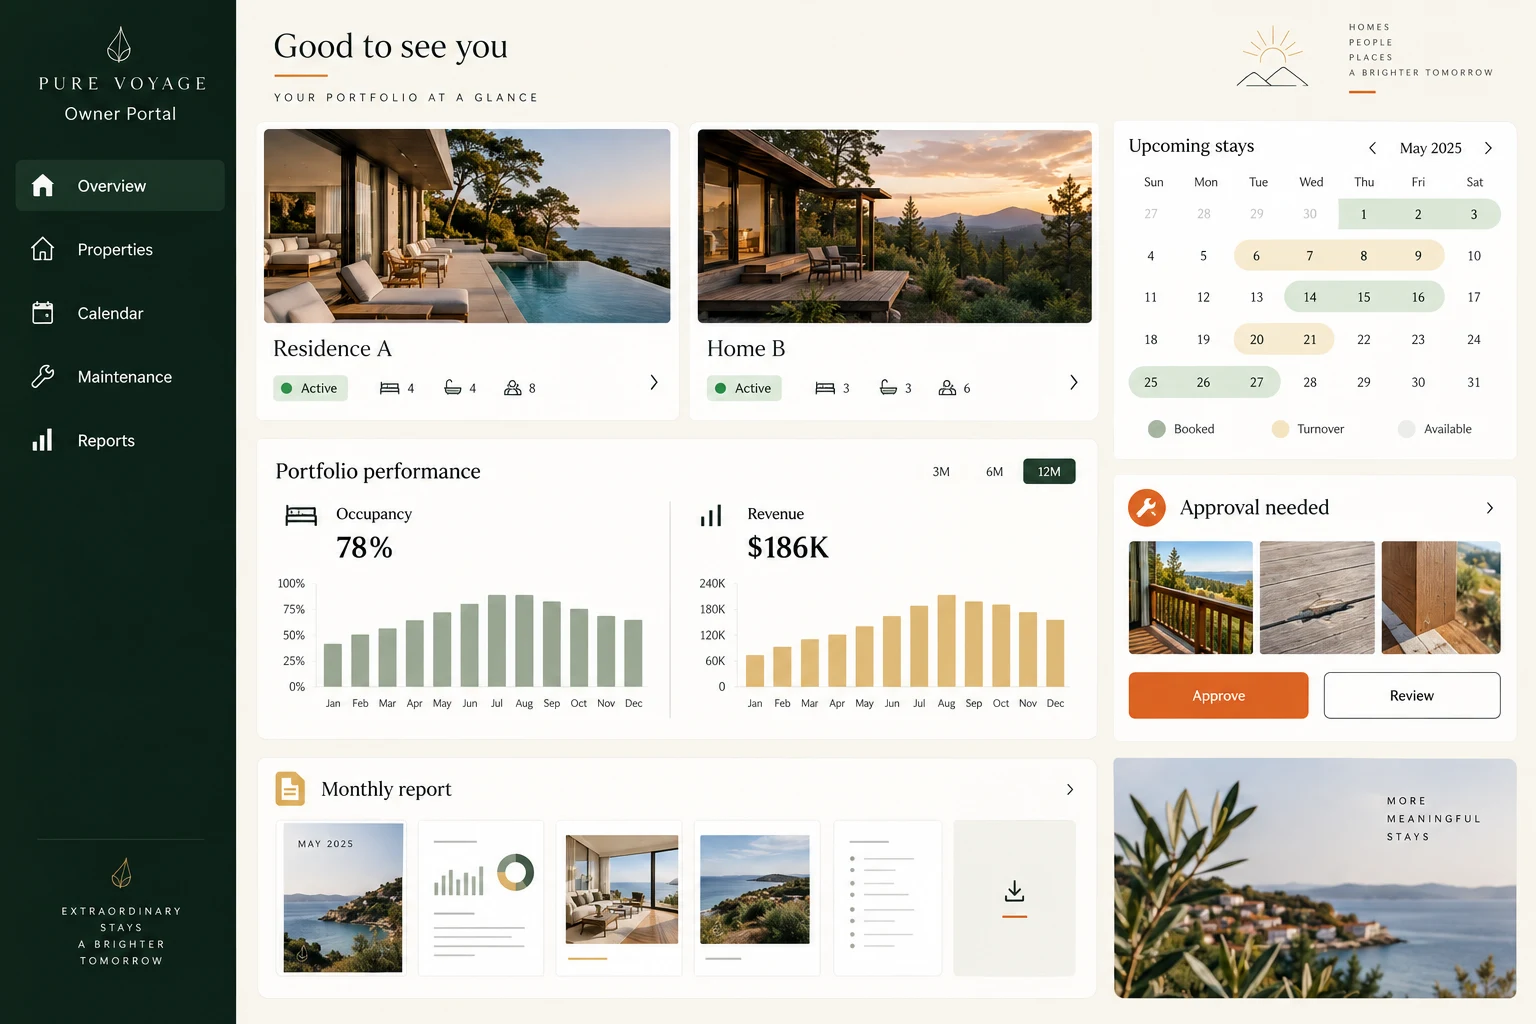Open the Residence A pool photo

467,226
